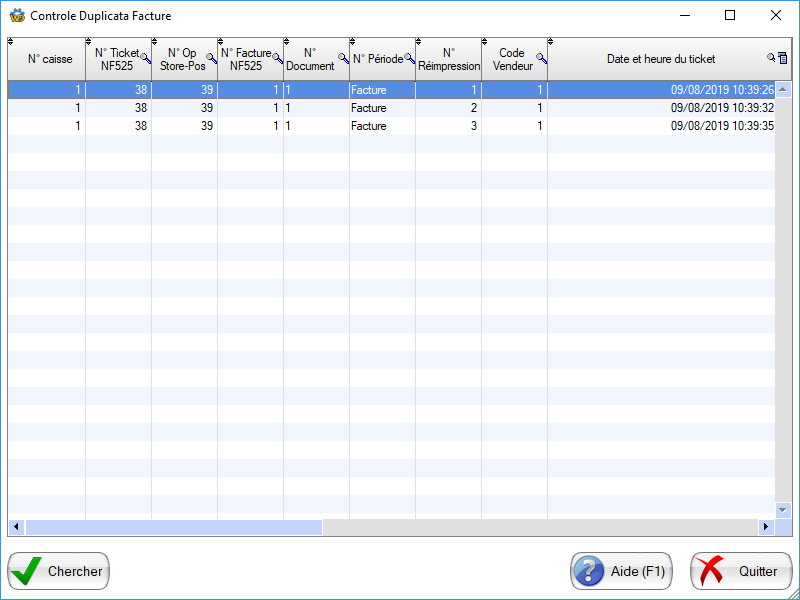Click search magnifier in N° Op Store-Pos header
This screenshot has width=800, height=600.
211,59
